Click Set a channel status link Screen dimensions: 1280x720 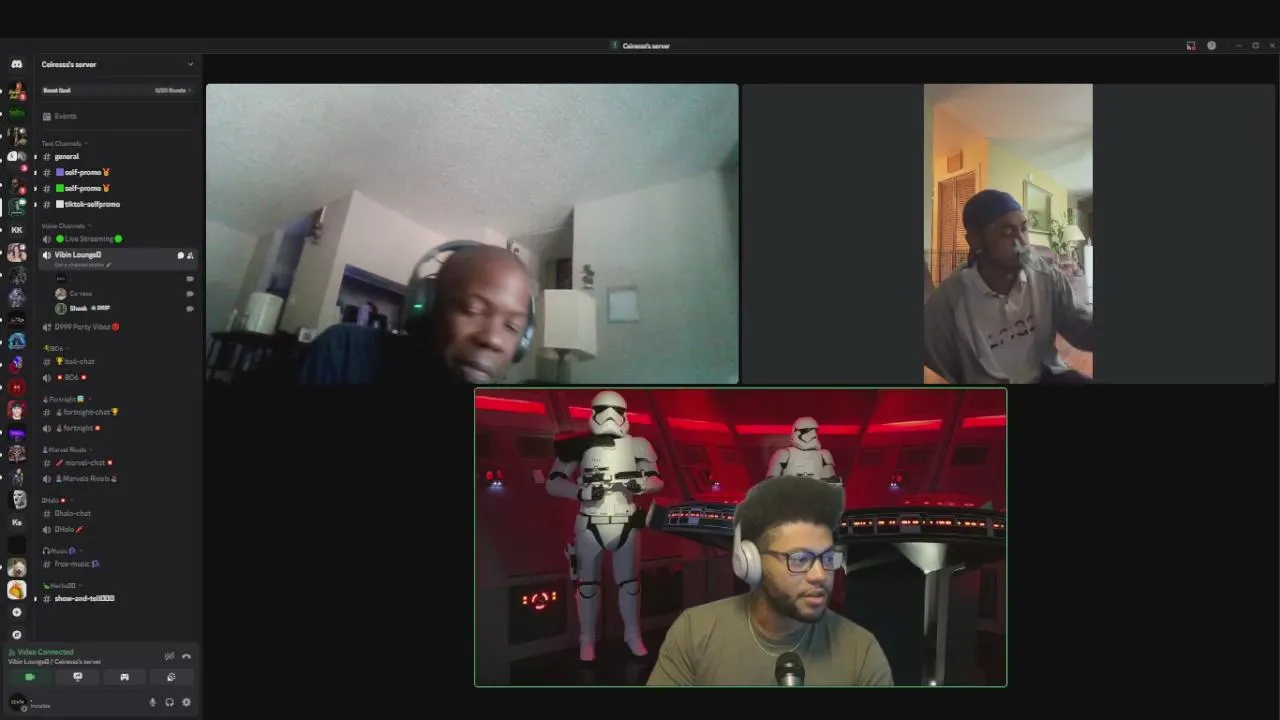tap(83, 265)
